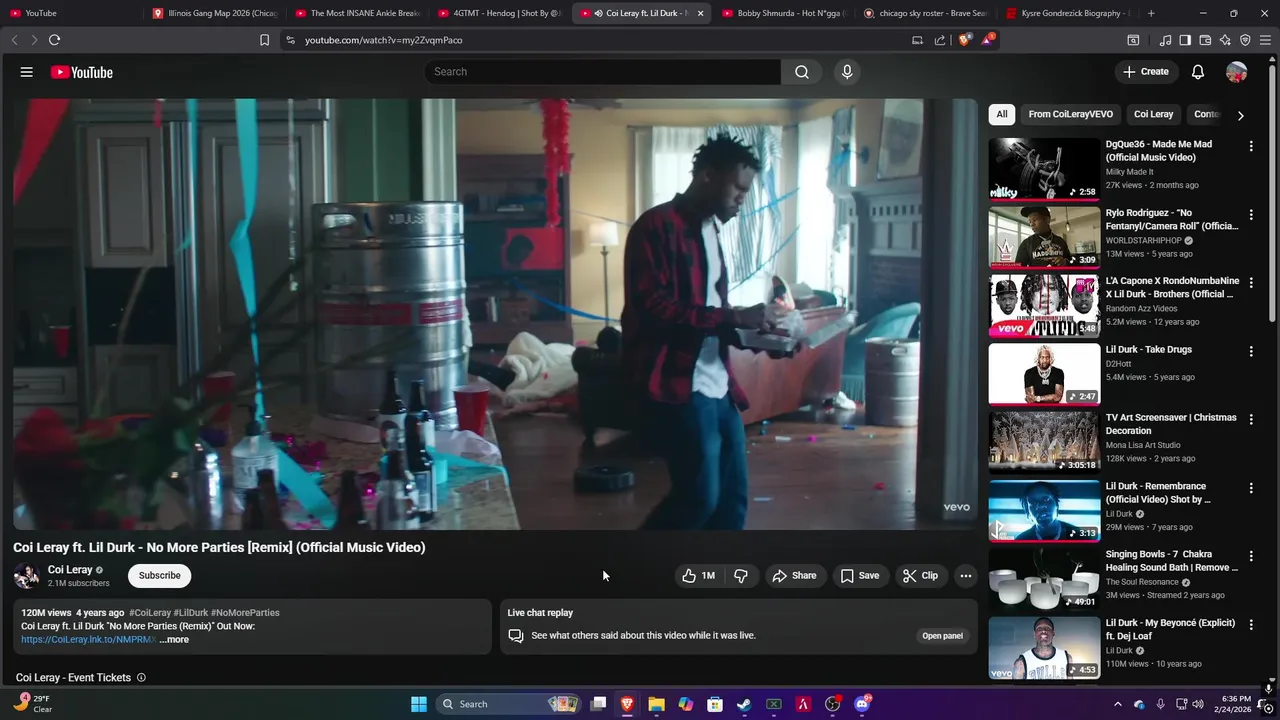1280x720 pixels.
Task: Toggle Brave sidebar panel icon
Action: pyautogui.click(x=1185, y=40)
